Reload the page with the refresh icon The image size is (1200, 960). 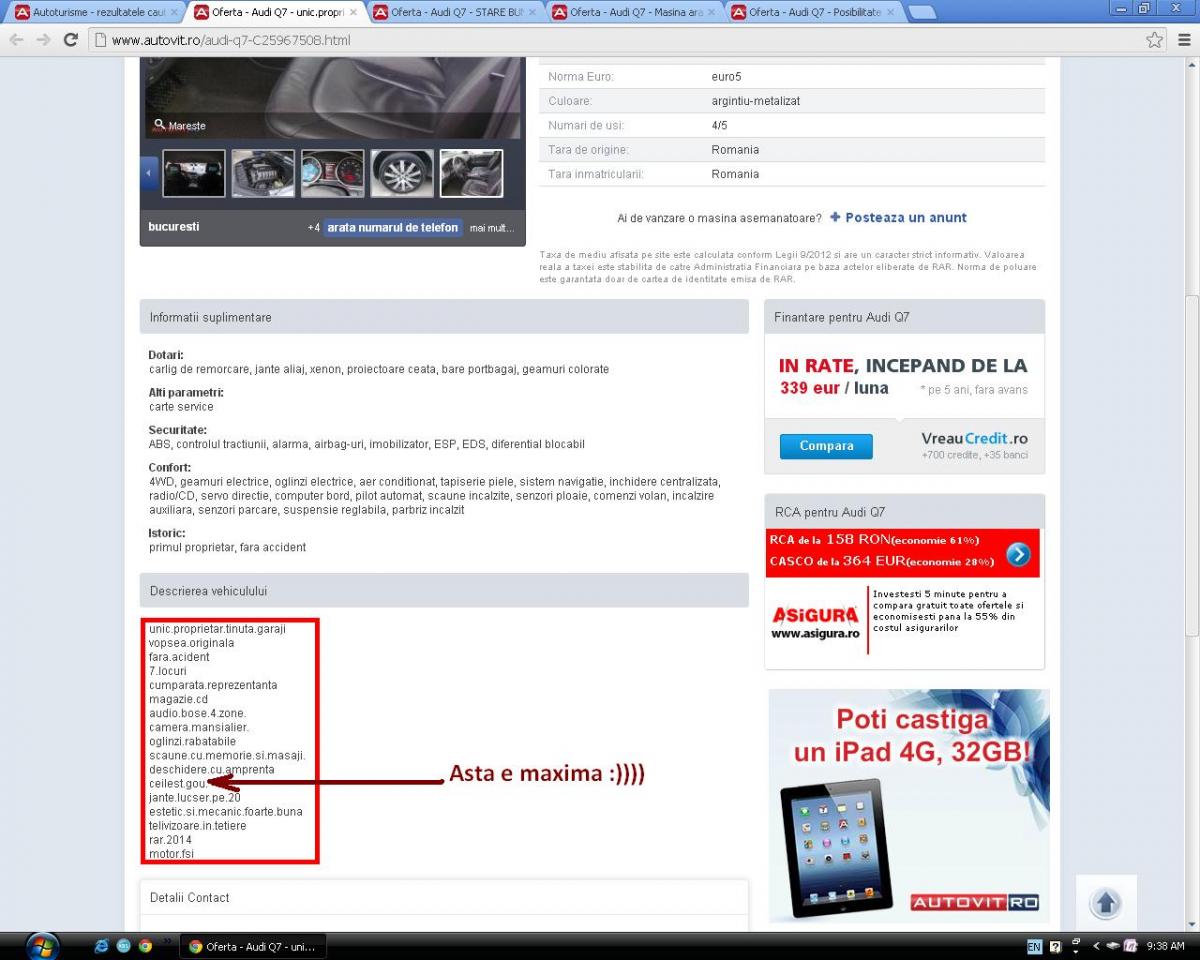pos(70,40)
